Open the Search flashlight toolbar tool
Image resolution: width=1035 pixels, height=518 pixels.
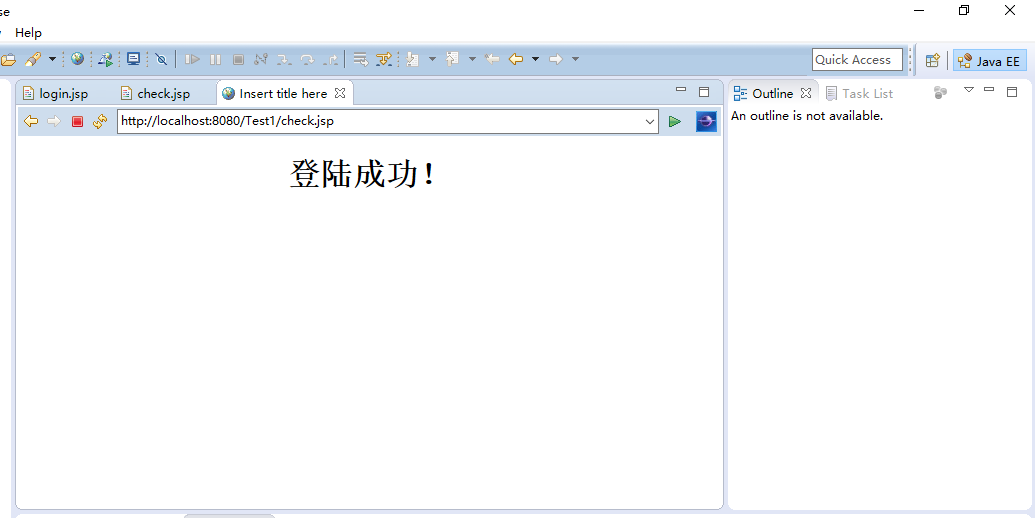(x=33, y=59)
